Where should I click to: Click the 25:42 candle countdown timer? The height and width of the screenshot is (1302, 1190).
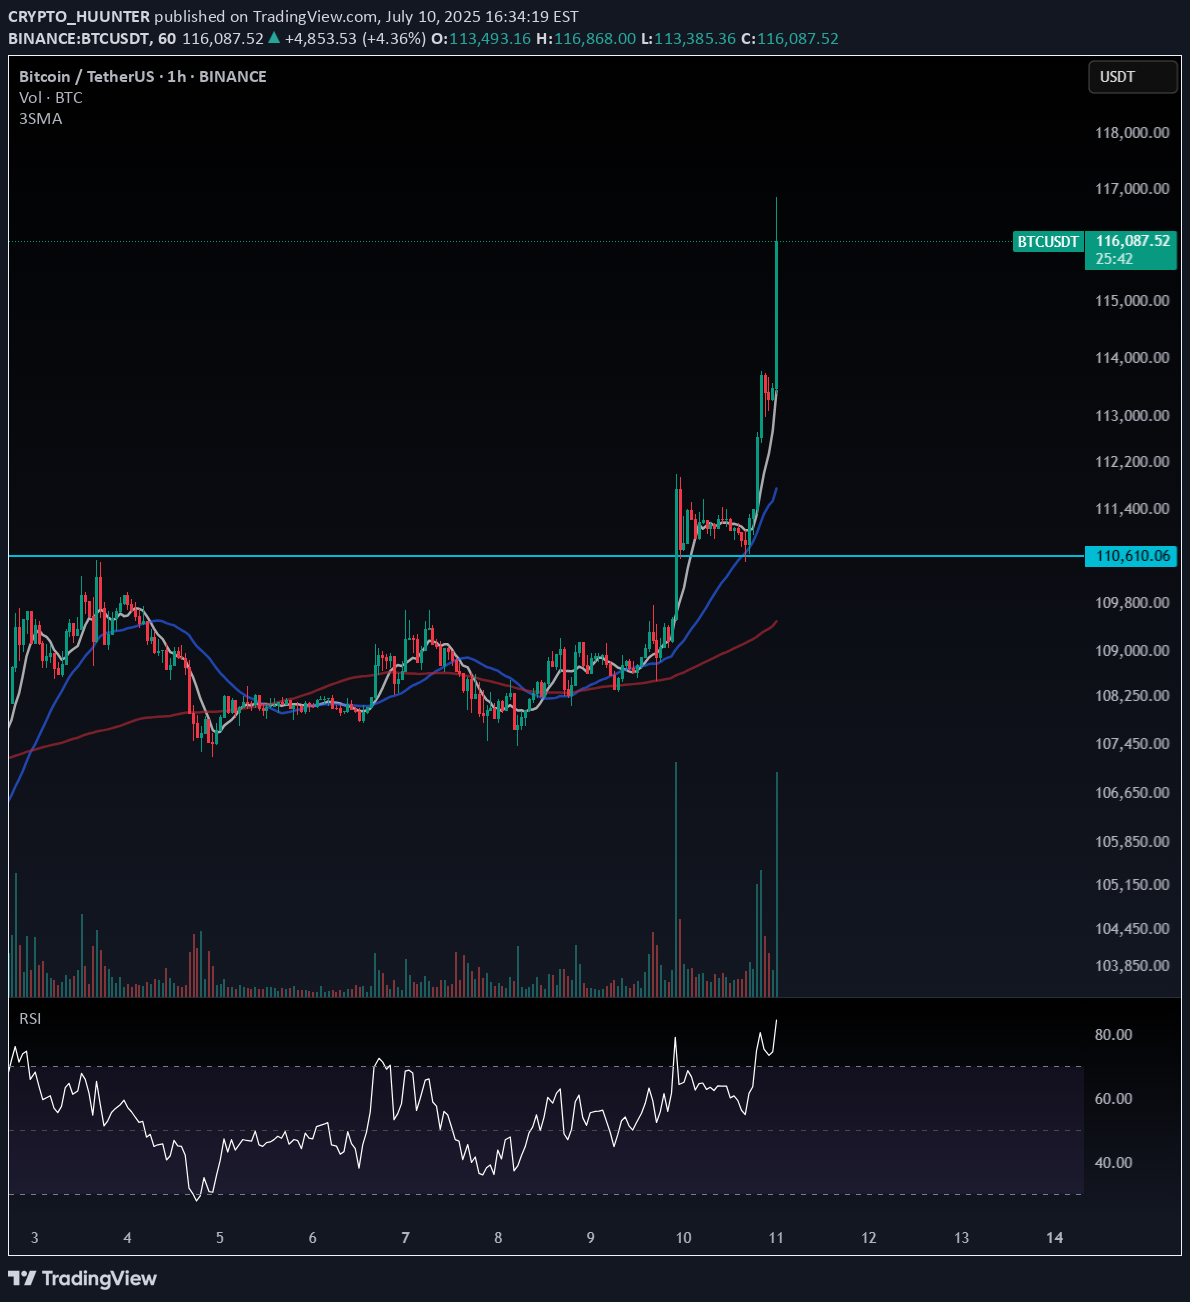point(1114,259)
